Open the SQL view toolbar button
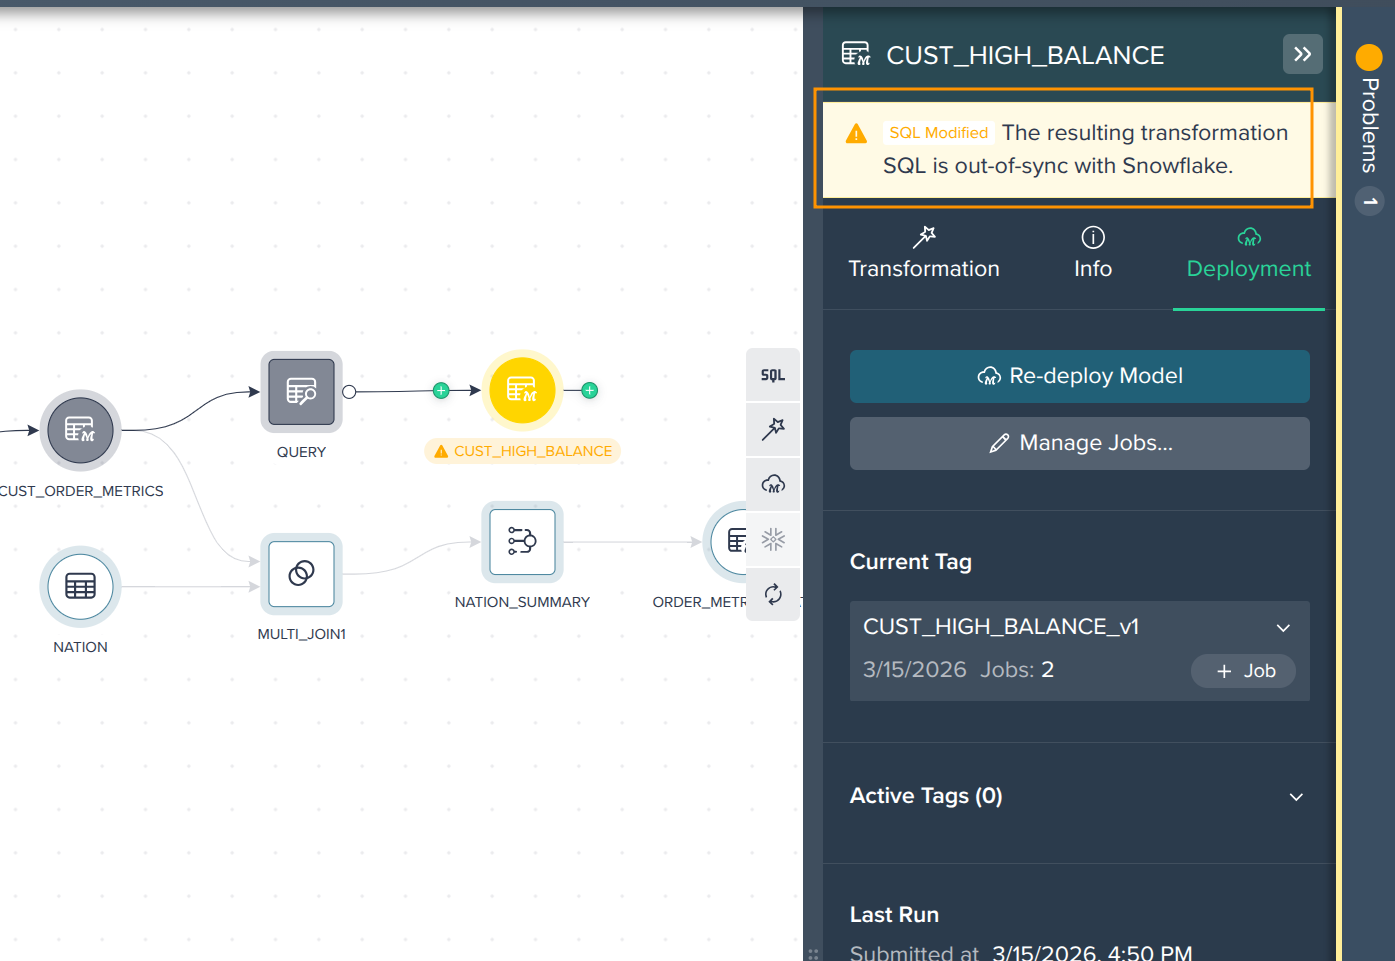The image size is (1395, 961). (x=772, y=375)
